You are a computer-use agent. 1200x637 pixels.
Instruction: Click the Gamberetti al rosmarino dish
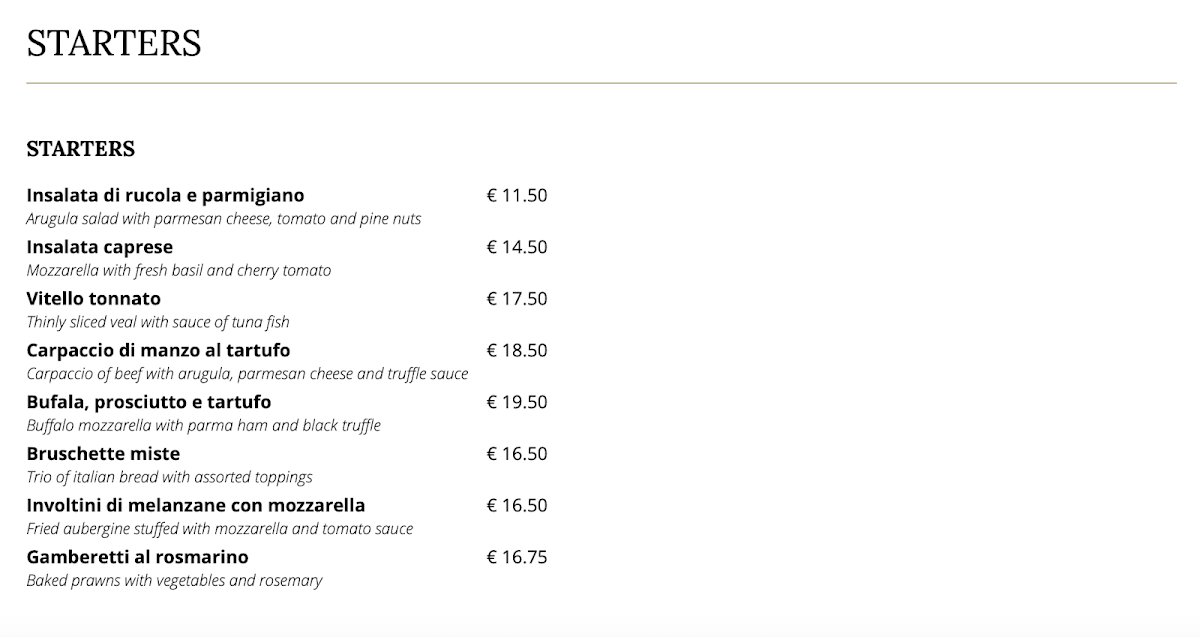coord(138,557)
